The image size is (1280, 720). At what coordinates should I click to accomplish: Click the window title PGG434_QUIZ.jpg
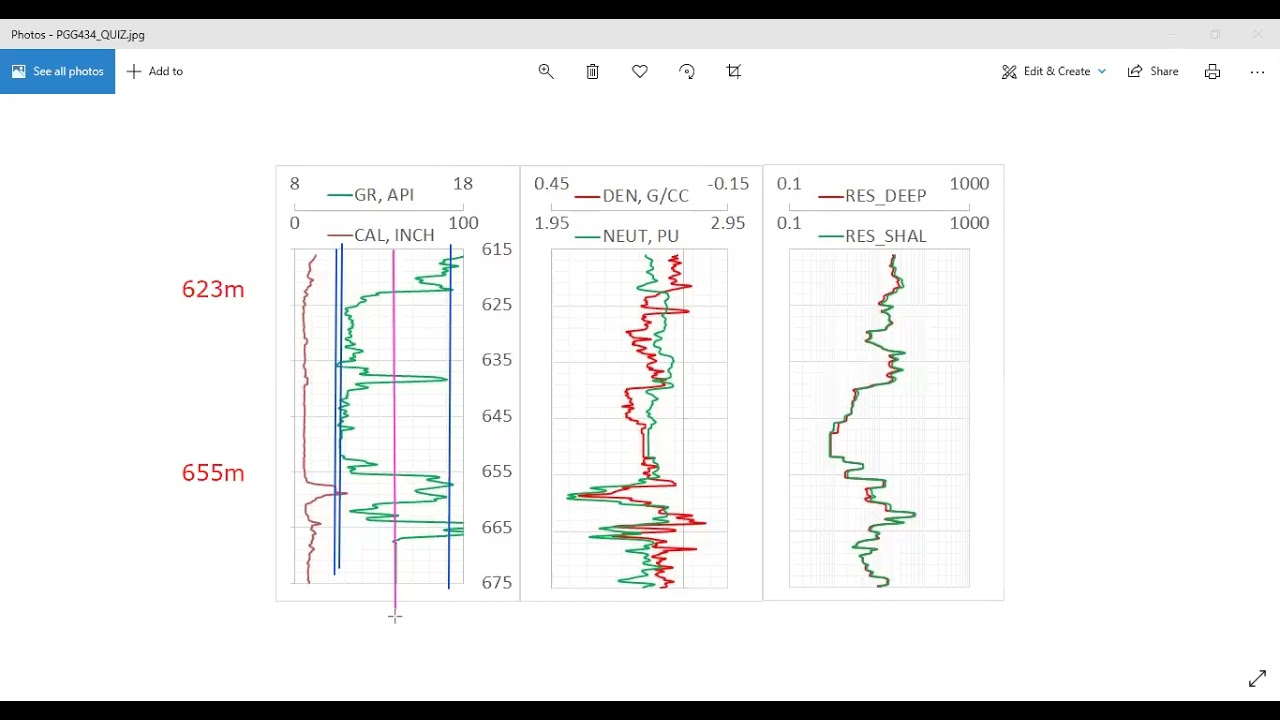pyautogui.click(x=78, y=34)
